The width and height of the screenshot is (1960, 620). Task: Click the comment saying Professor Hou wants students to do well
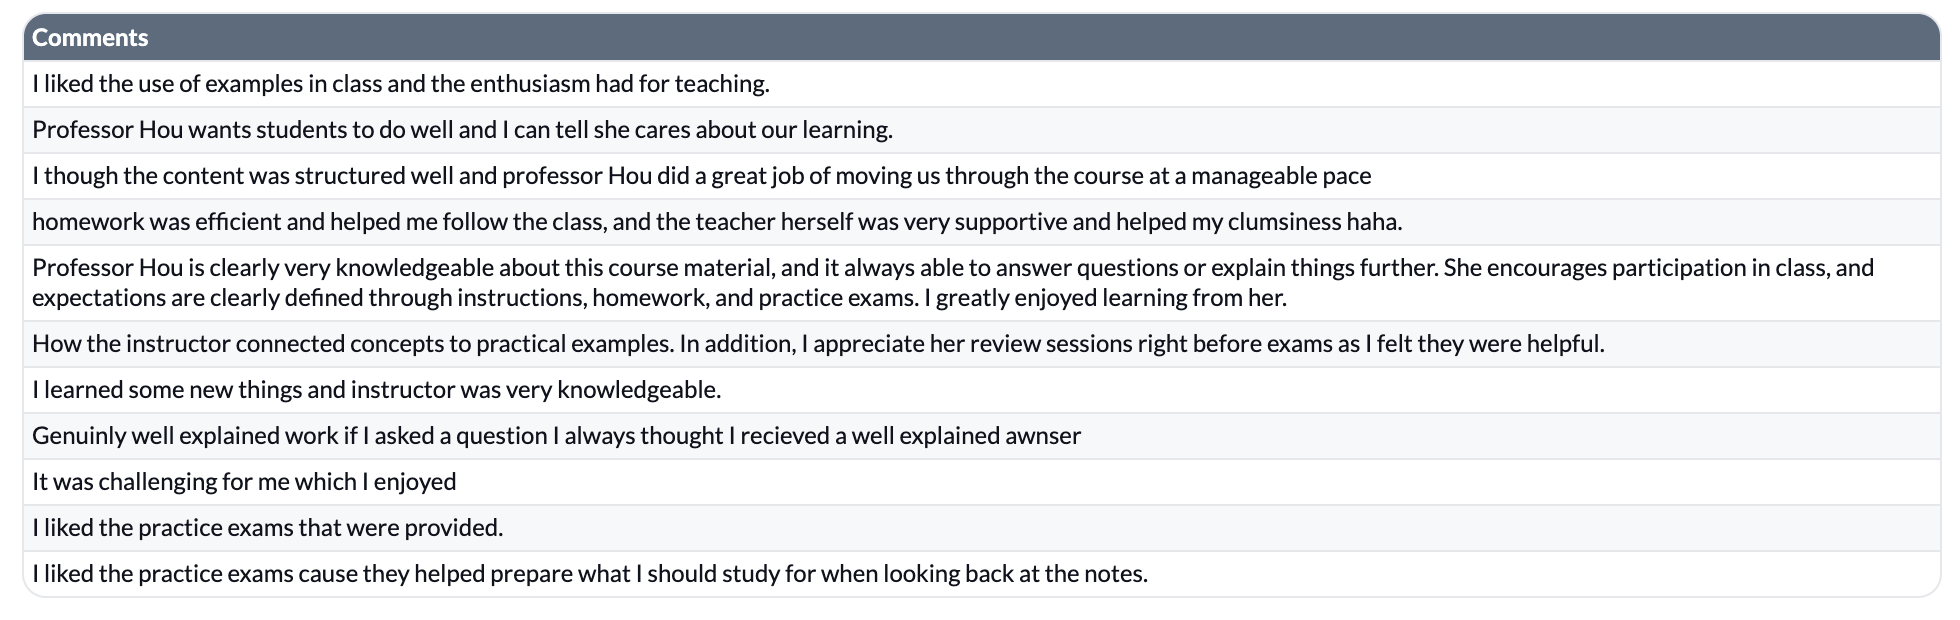981,130
